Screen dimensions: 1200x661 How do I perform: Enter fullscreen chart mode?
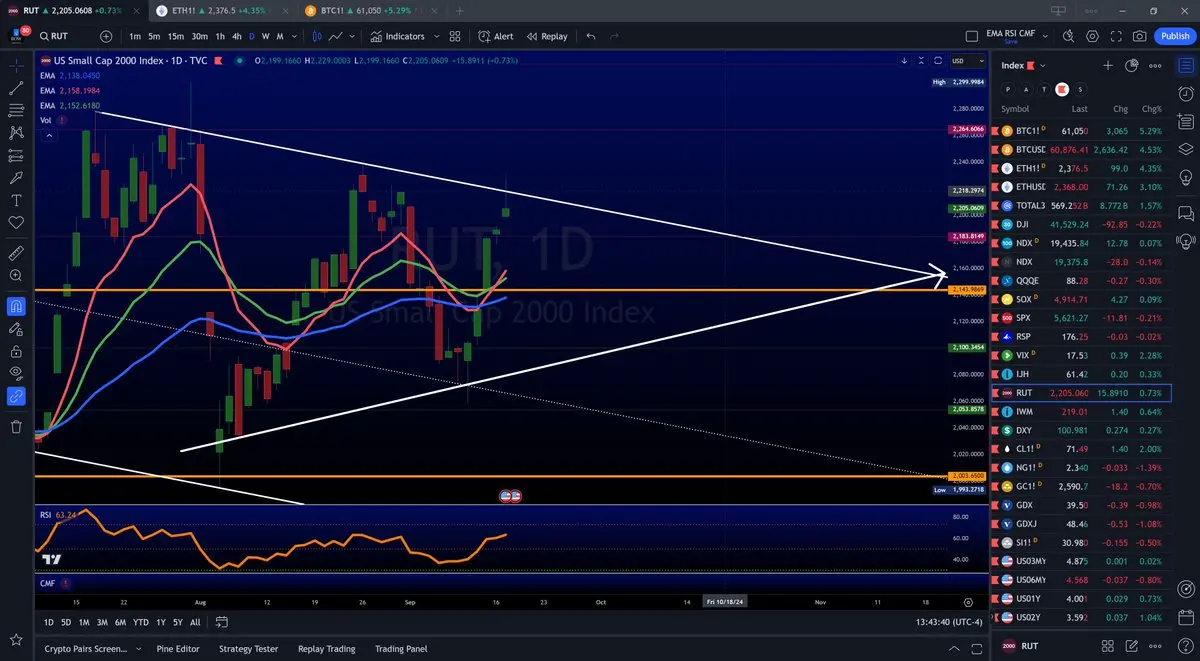pos(1116,36)
